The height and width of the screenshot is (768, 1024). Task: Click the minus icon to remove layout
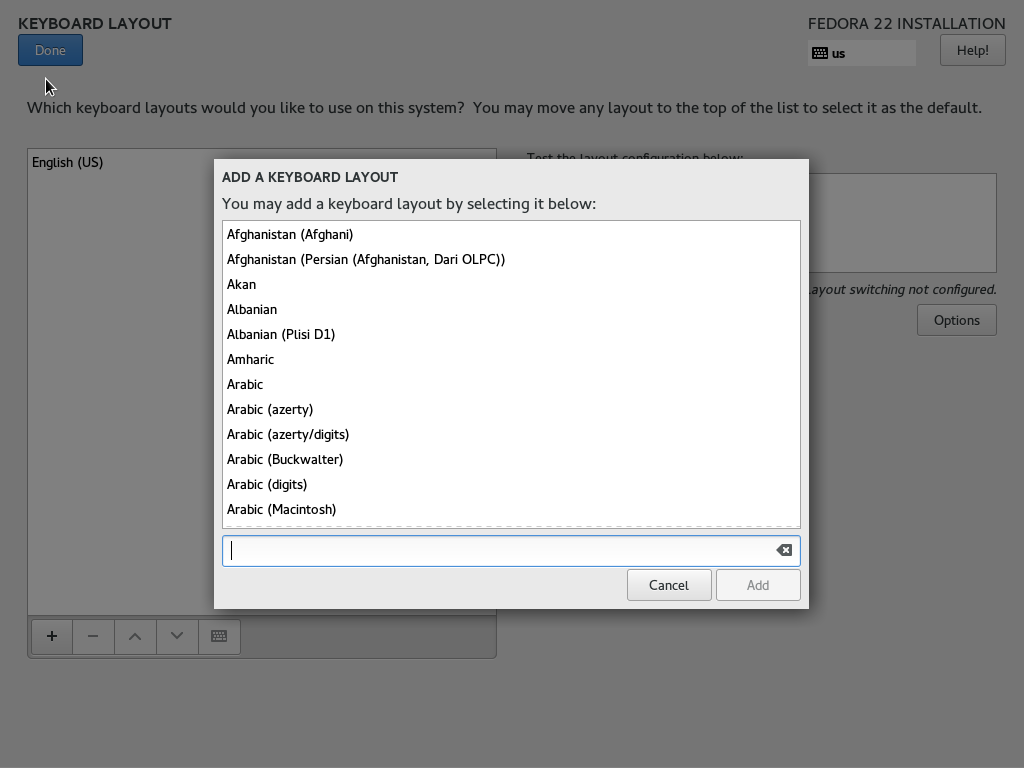pyautogui.click(x=93, y=636)
